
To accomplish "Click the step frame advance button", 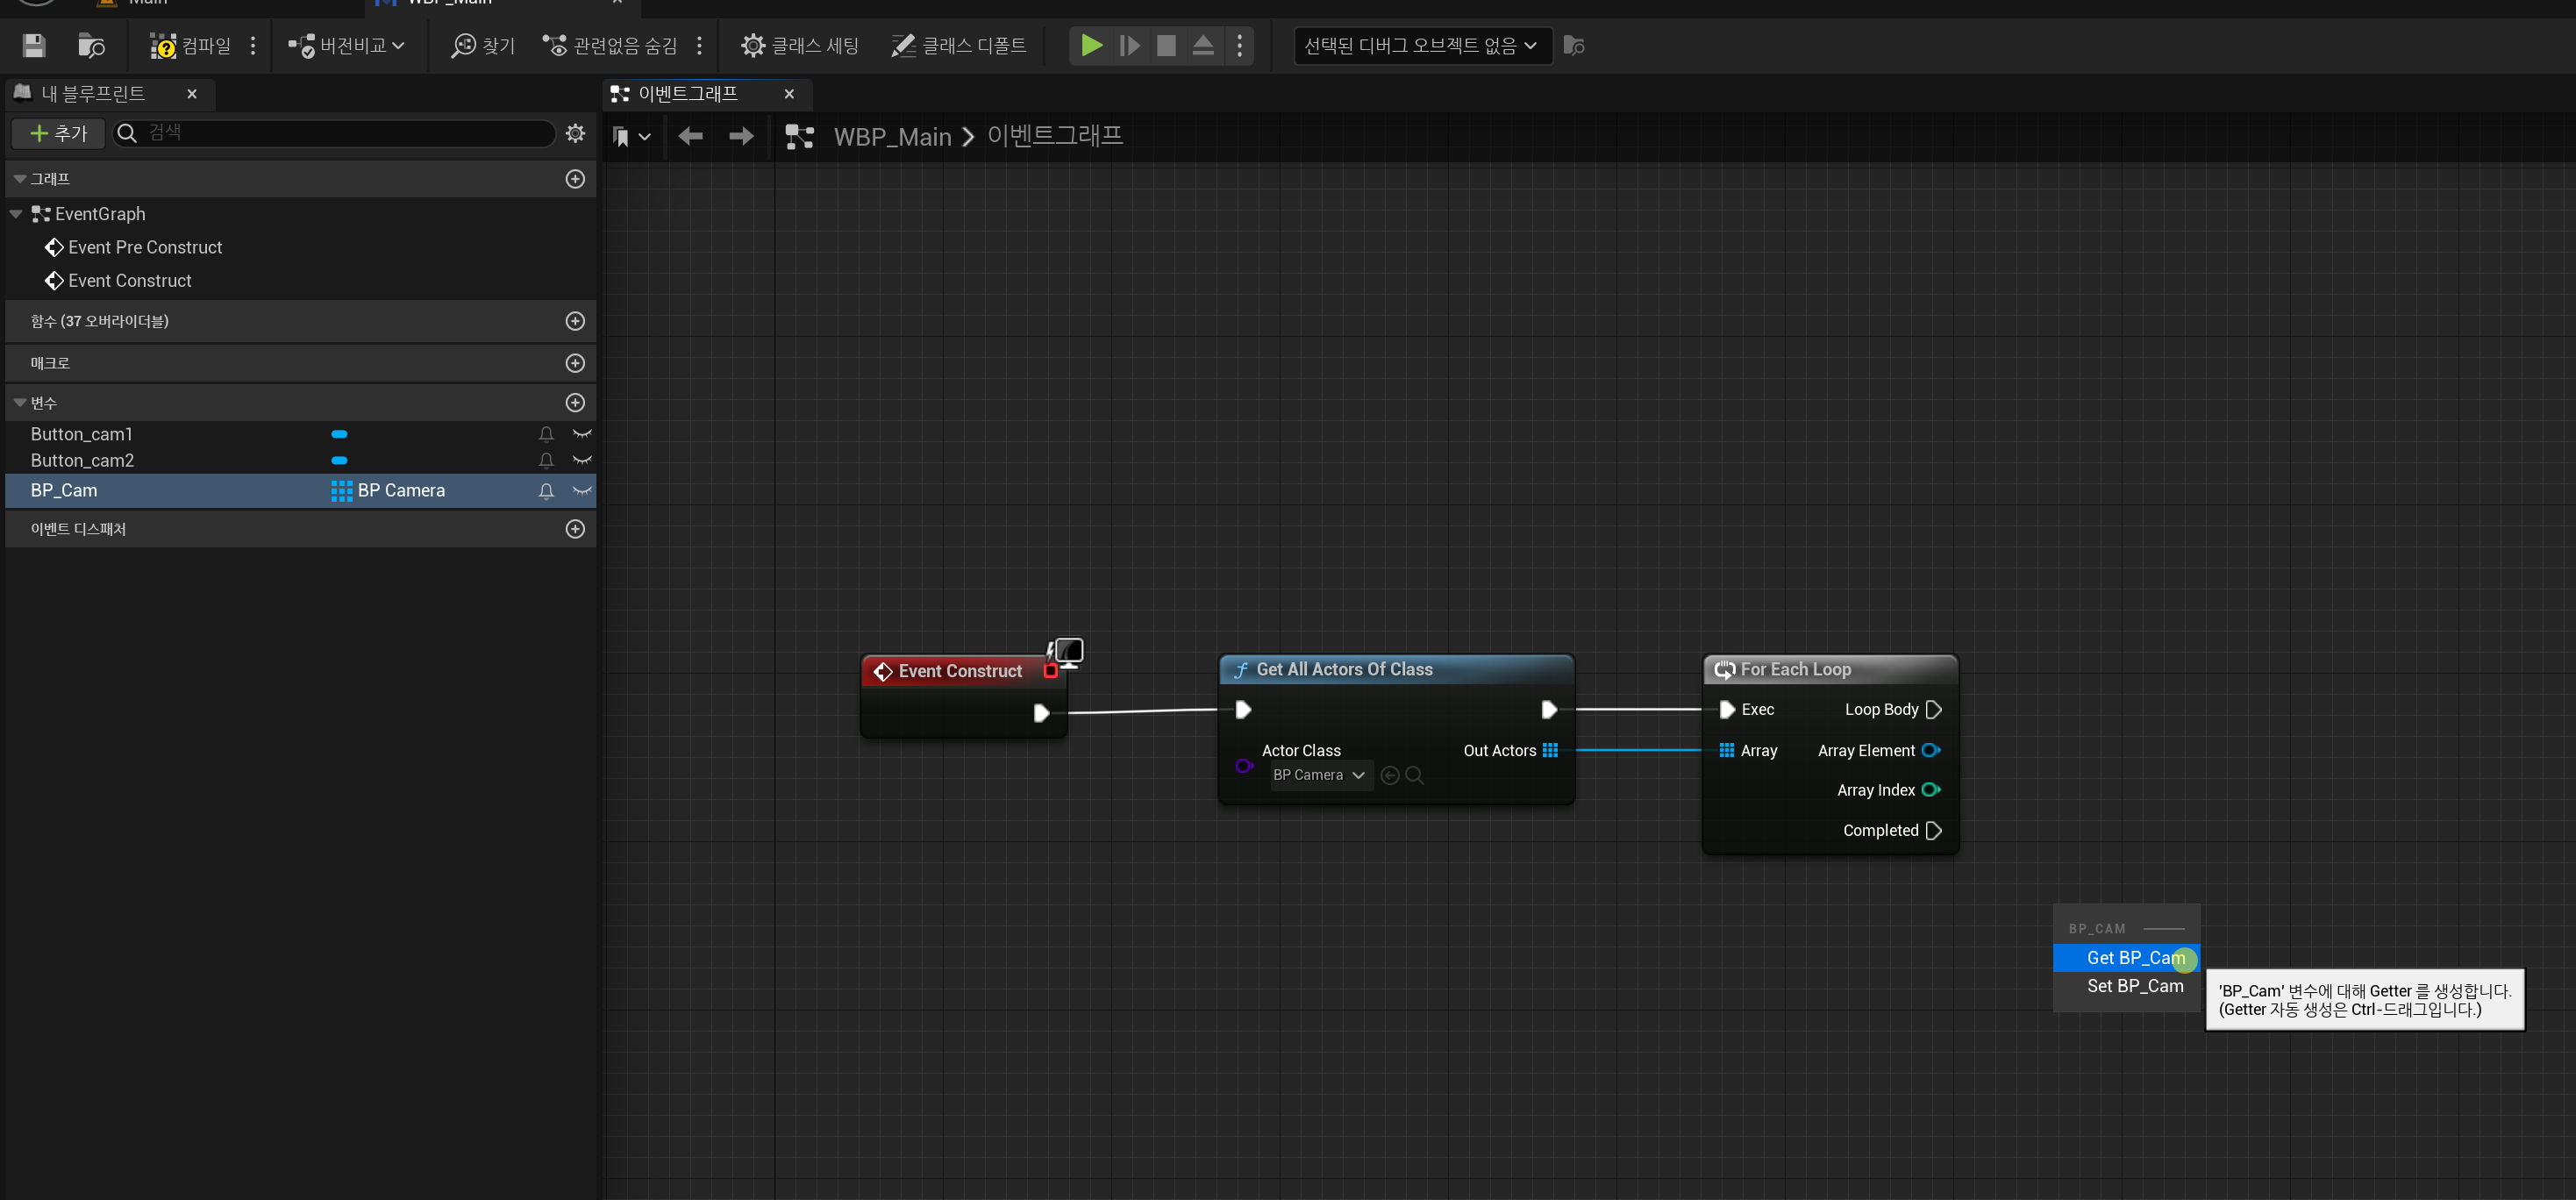I will (1130, 45).
